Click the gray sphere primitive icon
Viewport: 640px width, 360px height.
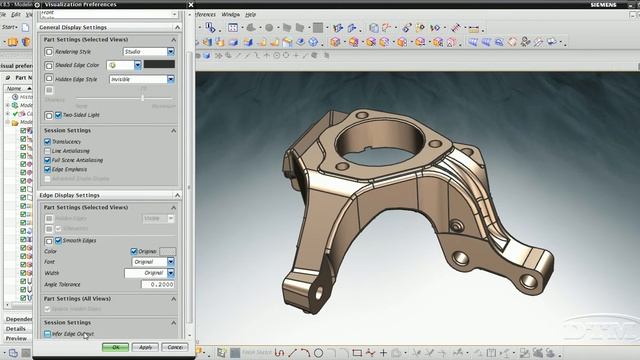click(x=269, y=28)
